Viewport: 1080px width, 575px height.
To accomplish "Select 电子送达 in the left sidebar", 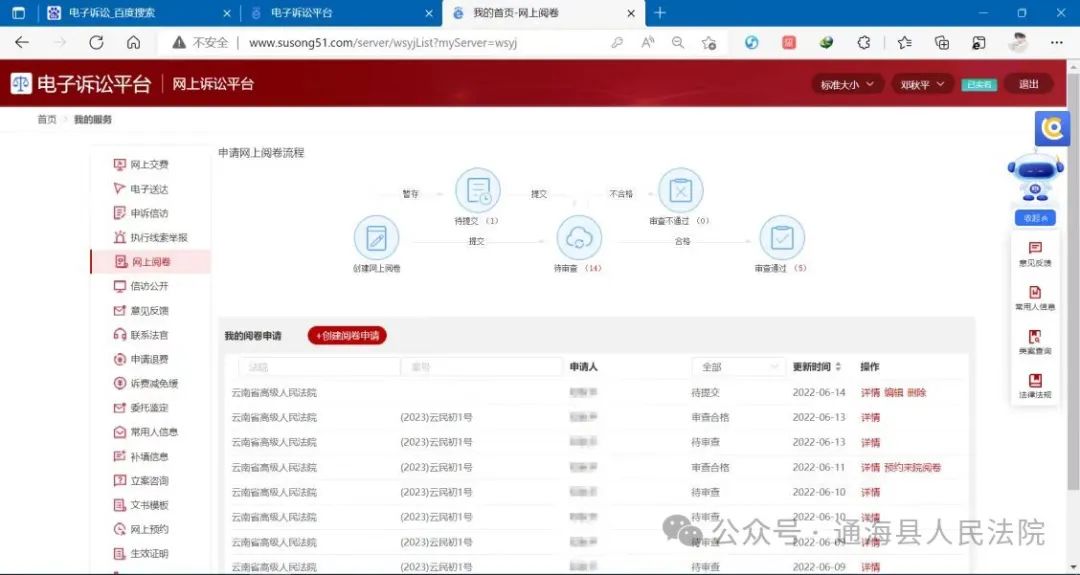I will 149,189.
